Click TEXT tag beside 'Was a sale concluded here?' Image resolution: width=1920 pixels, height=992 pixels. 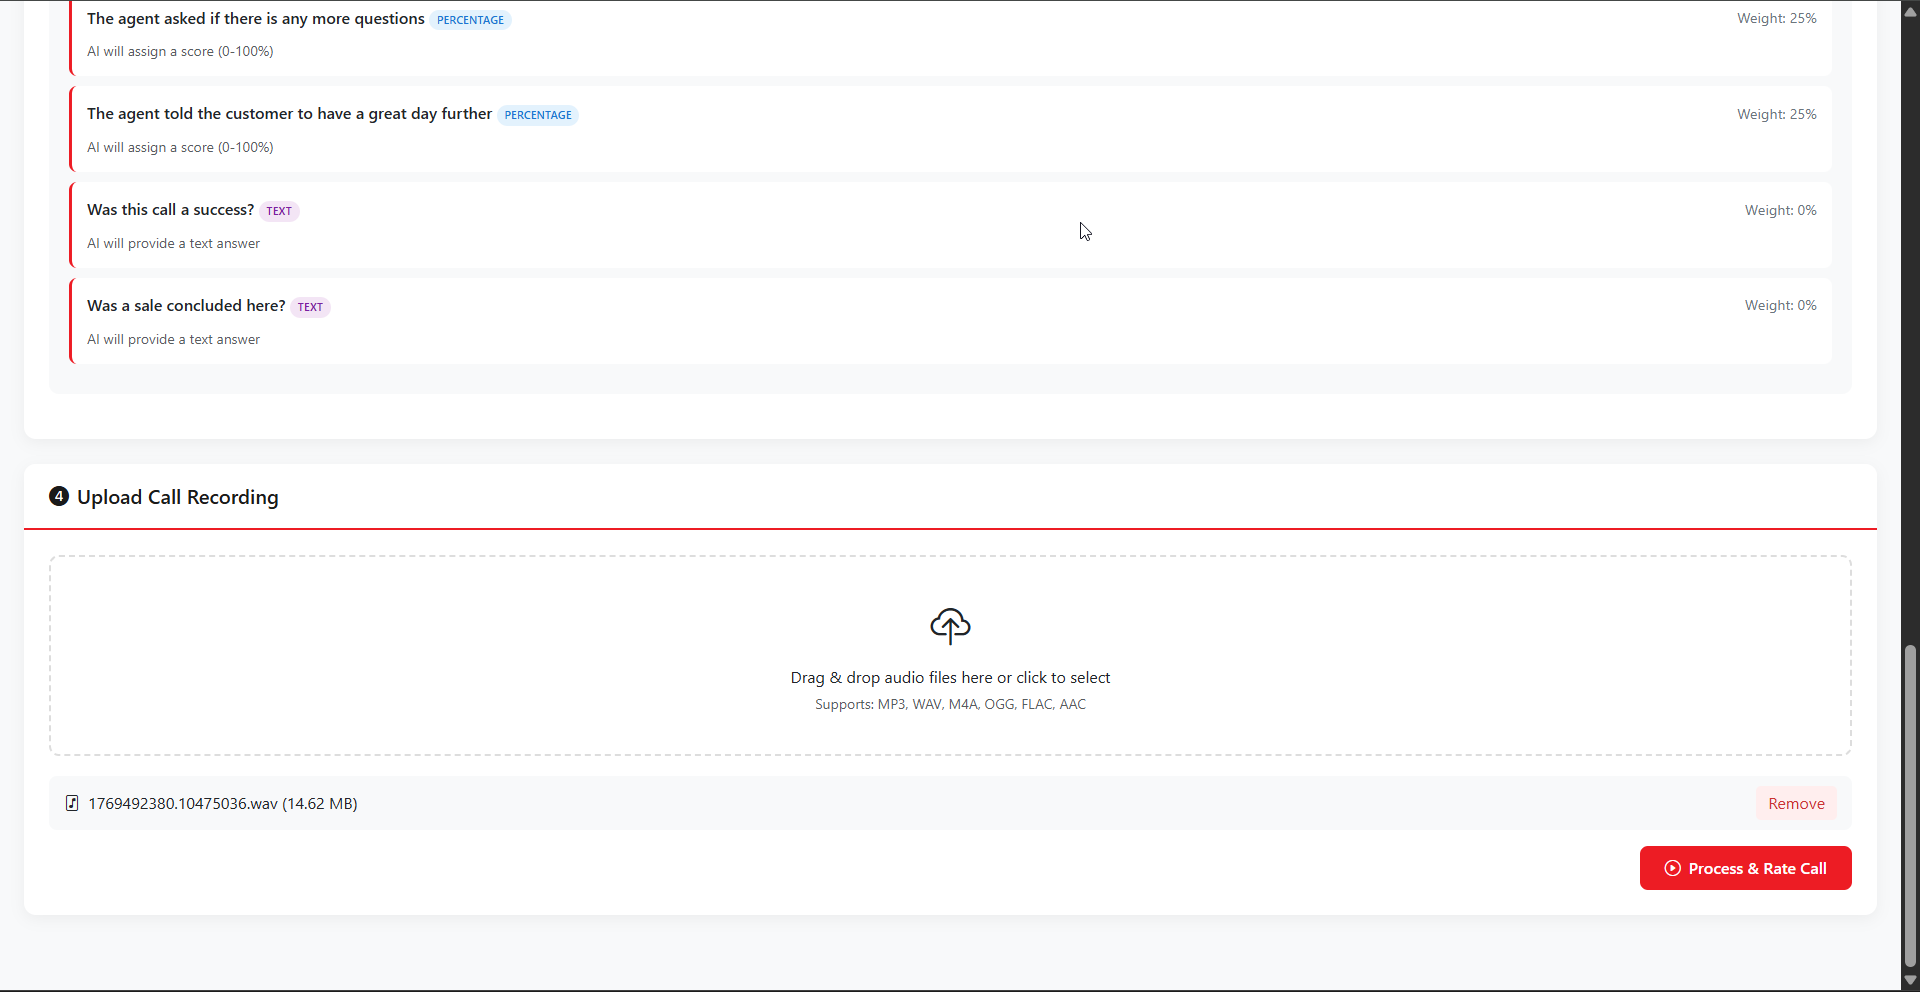pyautogui.click(x=310, y=307)
